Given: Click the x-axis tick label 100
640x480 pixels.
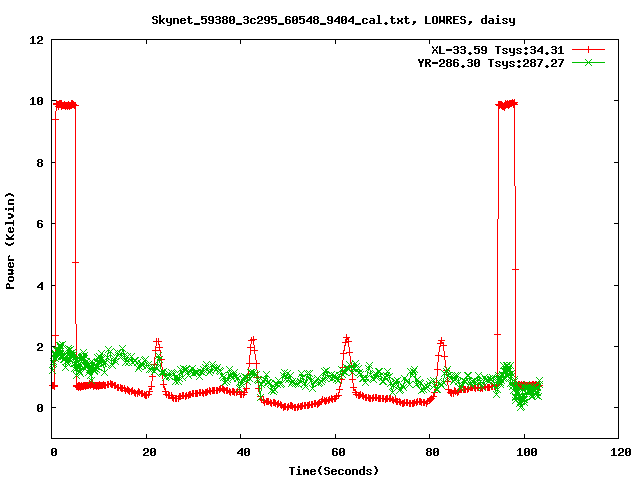Looking at the screenshot, I should [x=527, y=452].
